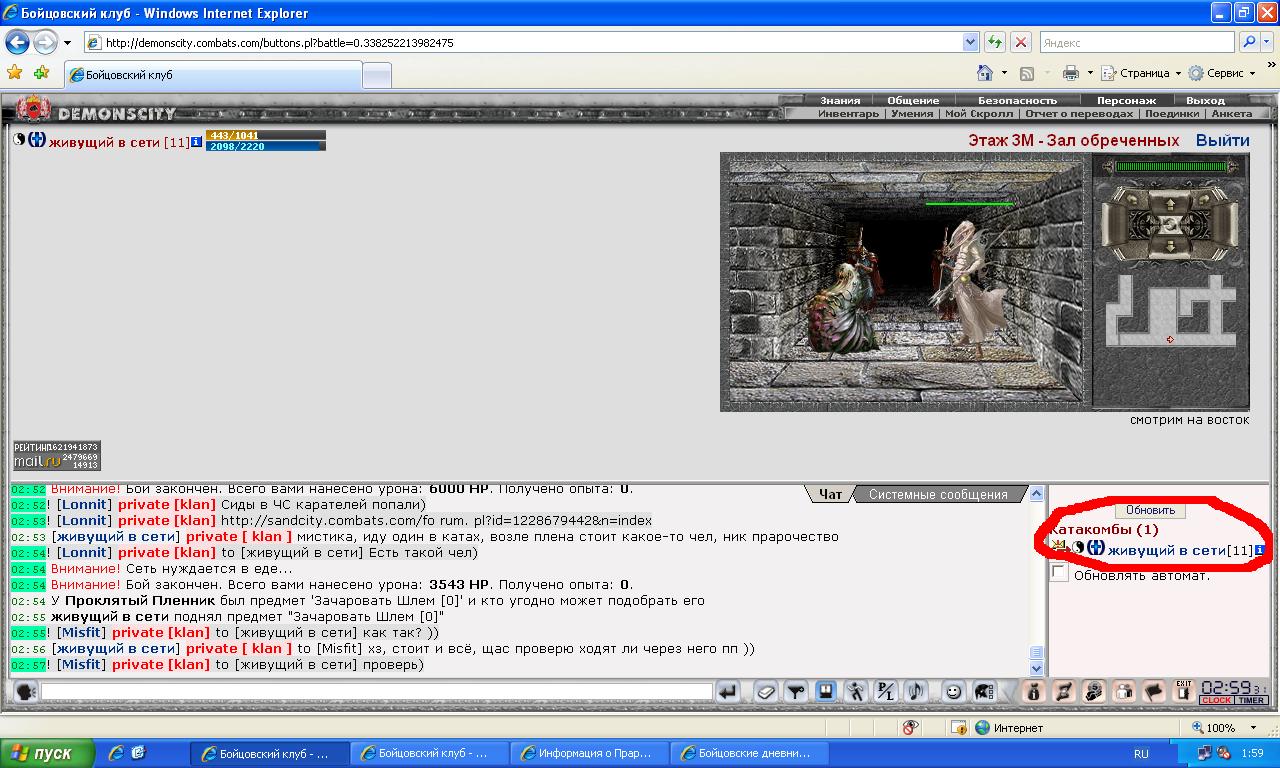
Task: Open the 100% zoom level dropdown
Action: click(1255, 728)
